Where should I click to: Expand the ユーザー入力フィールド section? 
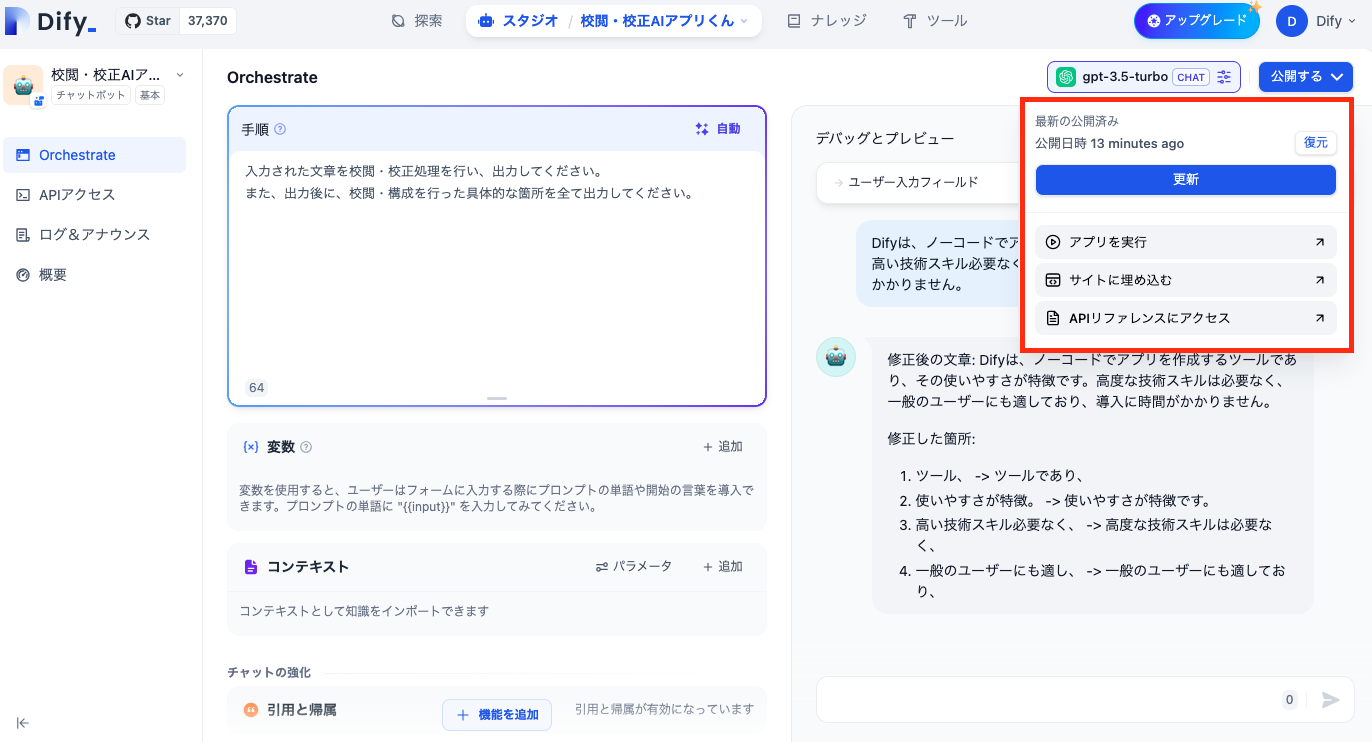[918, 182]
